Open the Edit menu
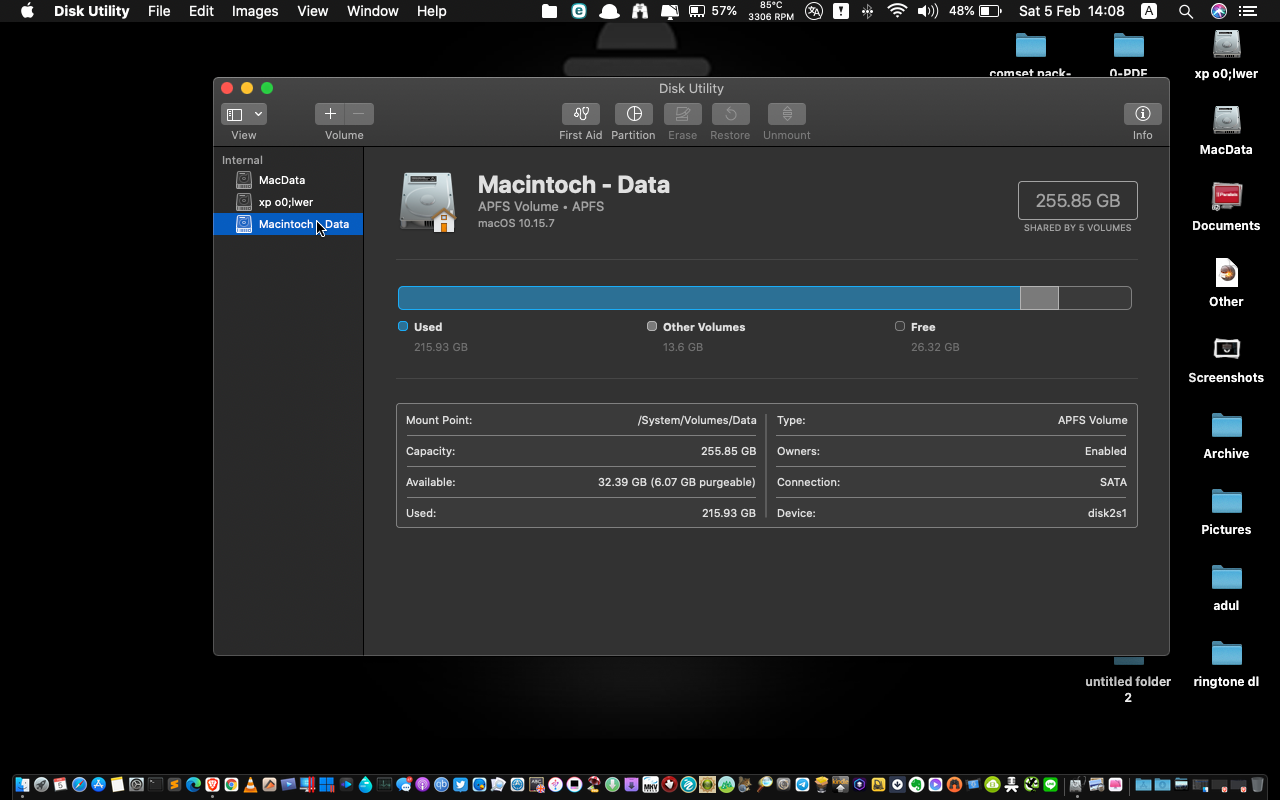The image size is (1280, 800). coord(201,11)
